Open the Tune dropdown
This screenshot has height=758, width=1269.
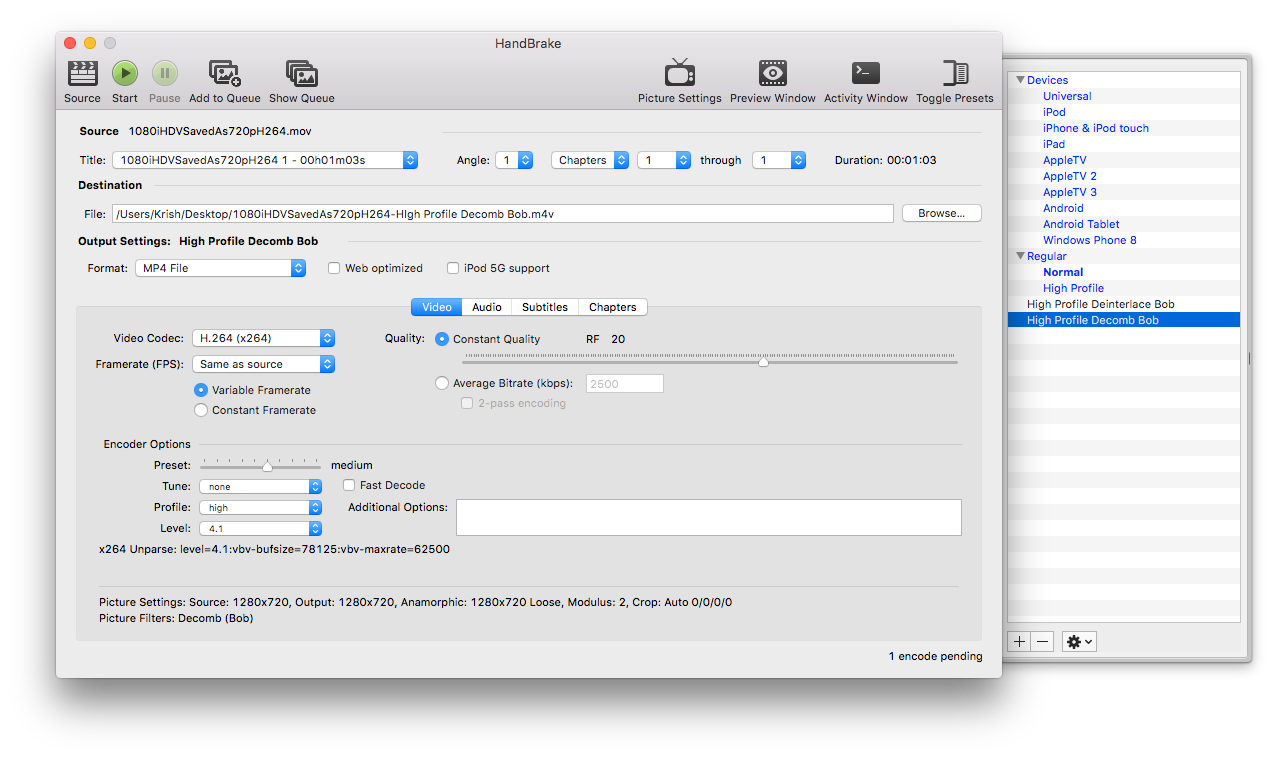[260, 486]
